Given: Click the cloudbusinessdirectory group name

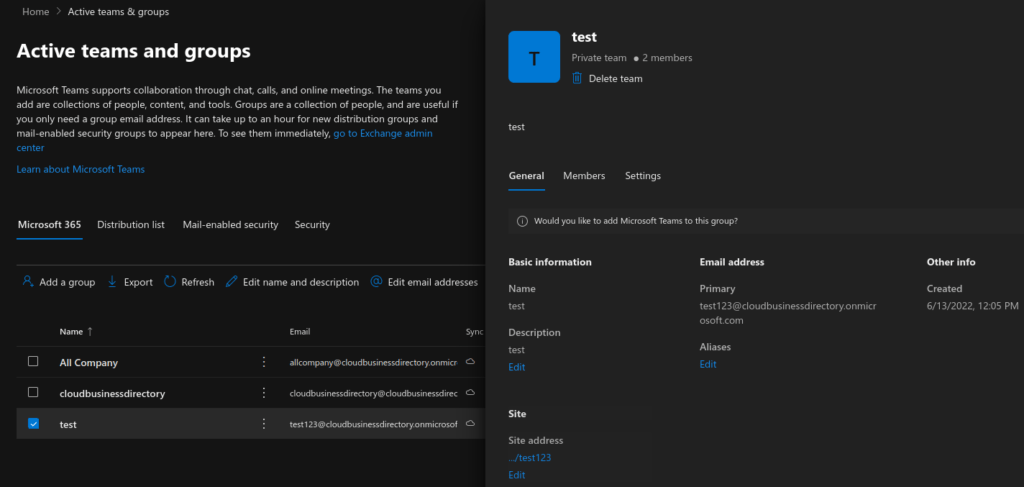Looking at the screenshot, I should [x=112, y=394].
